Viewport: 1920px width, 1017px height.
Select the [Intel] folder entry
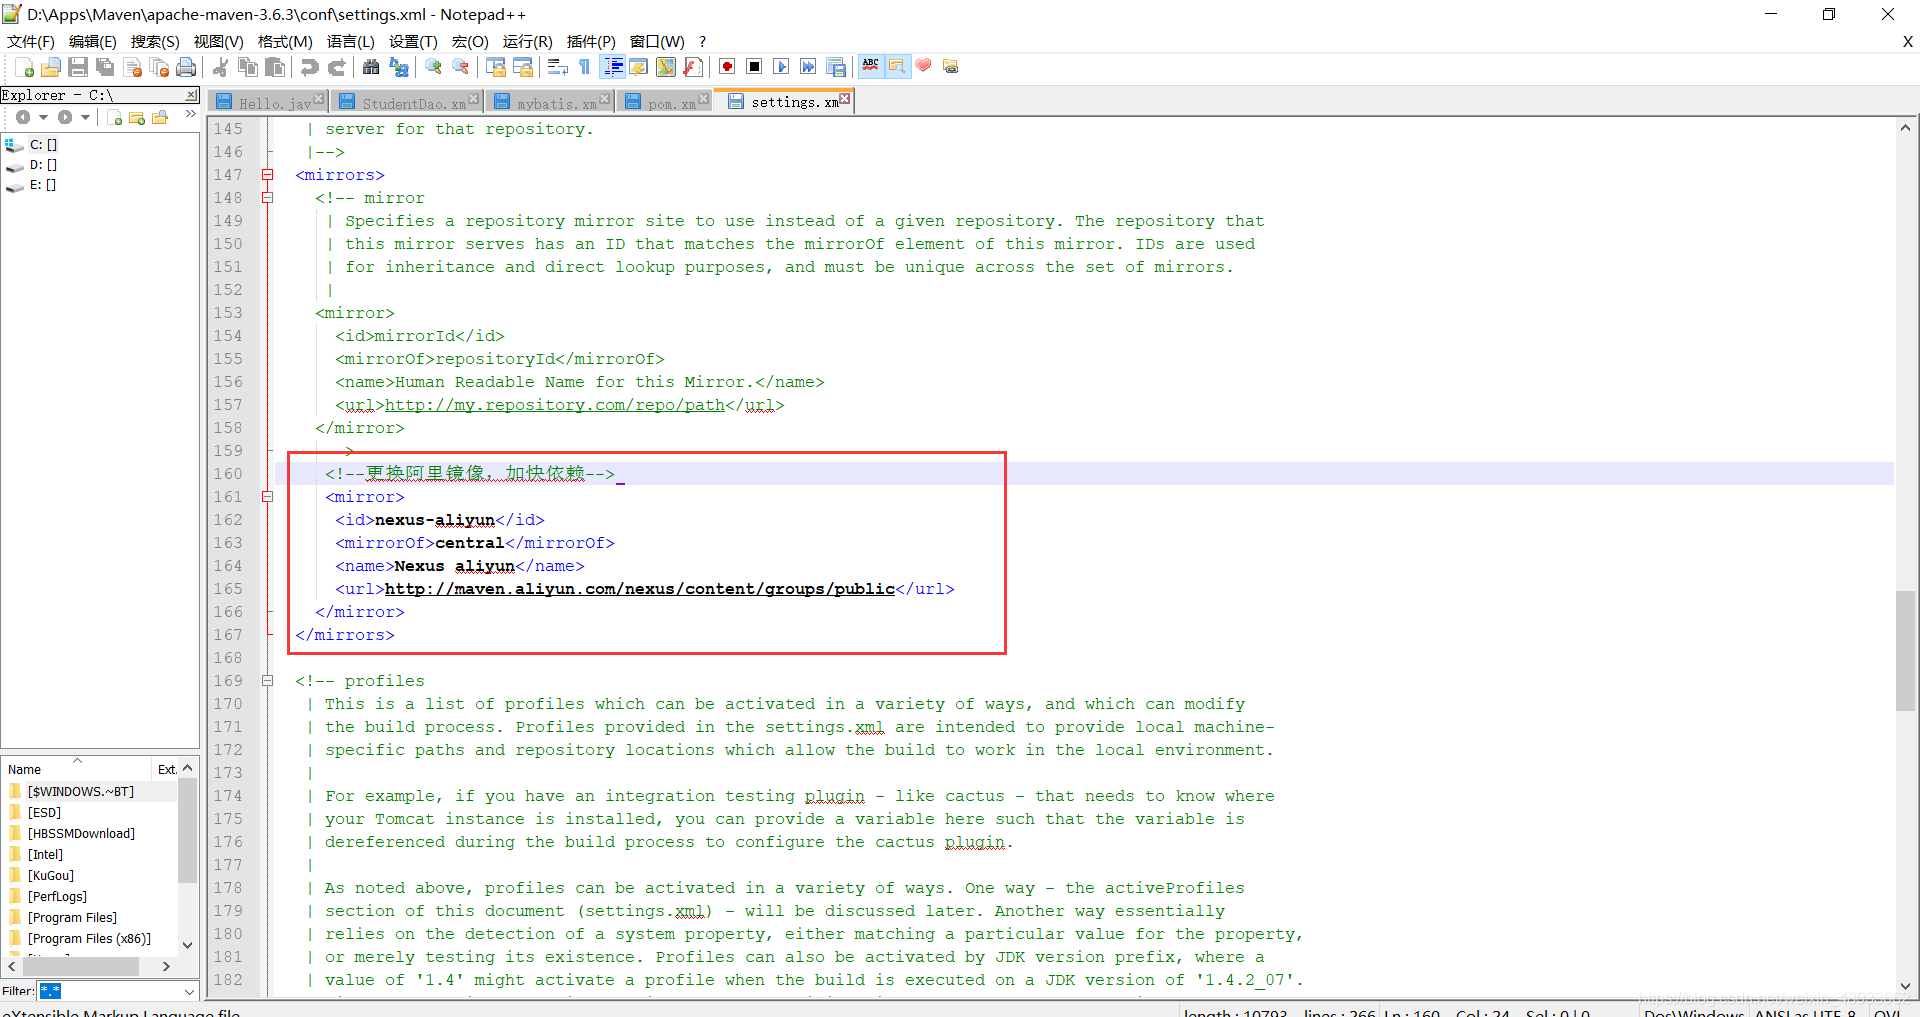45,854
